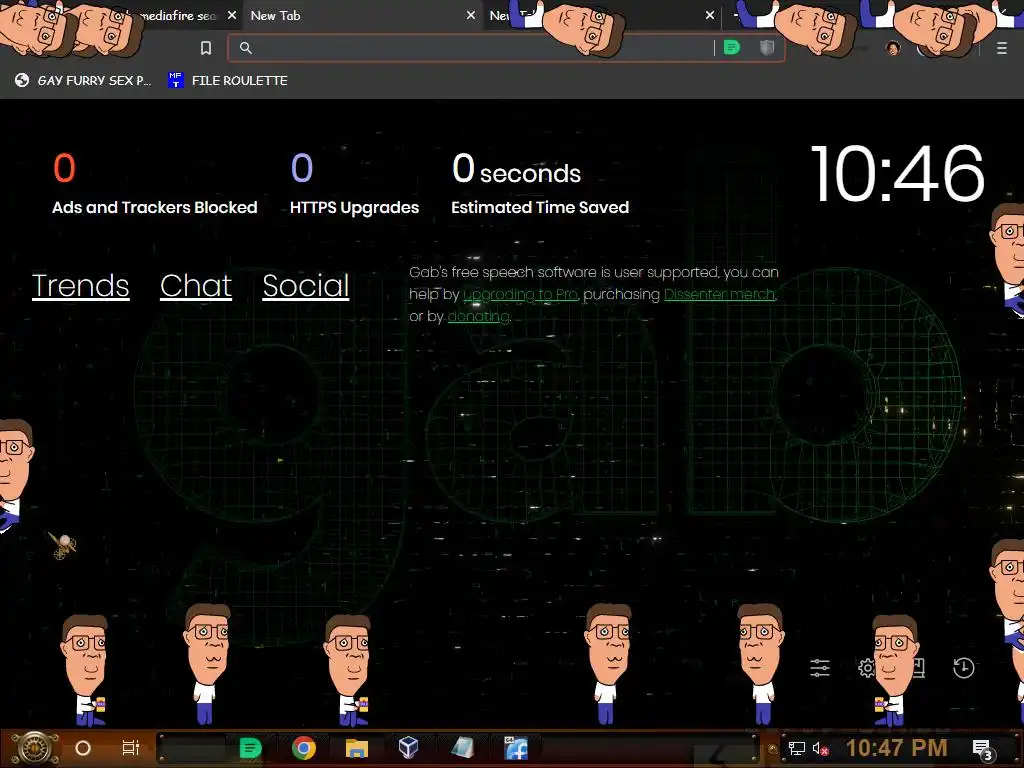
Task: Open history via the clock icon
Action: point(963,667)
